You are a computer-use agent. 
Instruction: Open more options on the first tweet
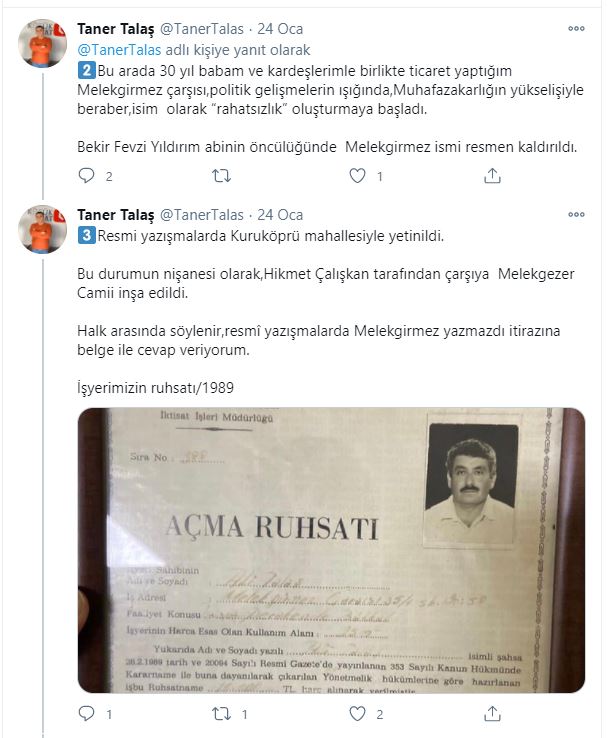pyautogui.click(x=576, y=29)
